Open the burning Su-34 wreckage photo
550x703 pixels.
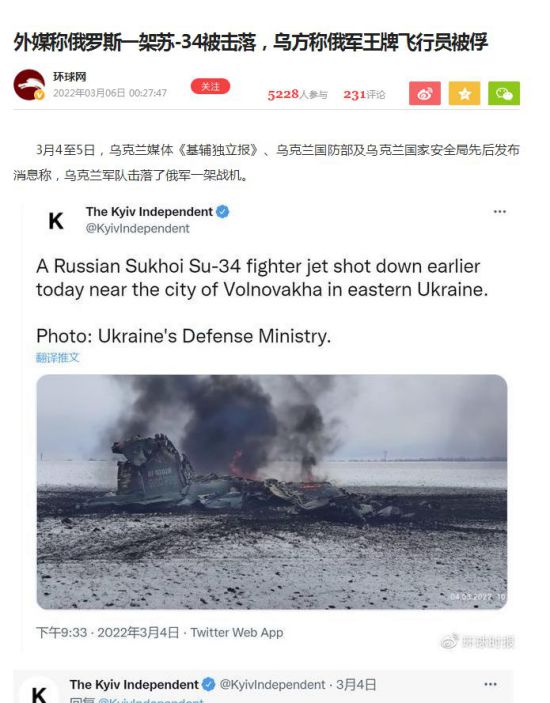click(272, 492)
